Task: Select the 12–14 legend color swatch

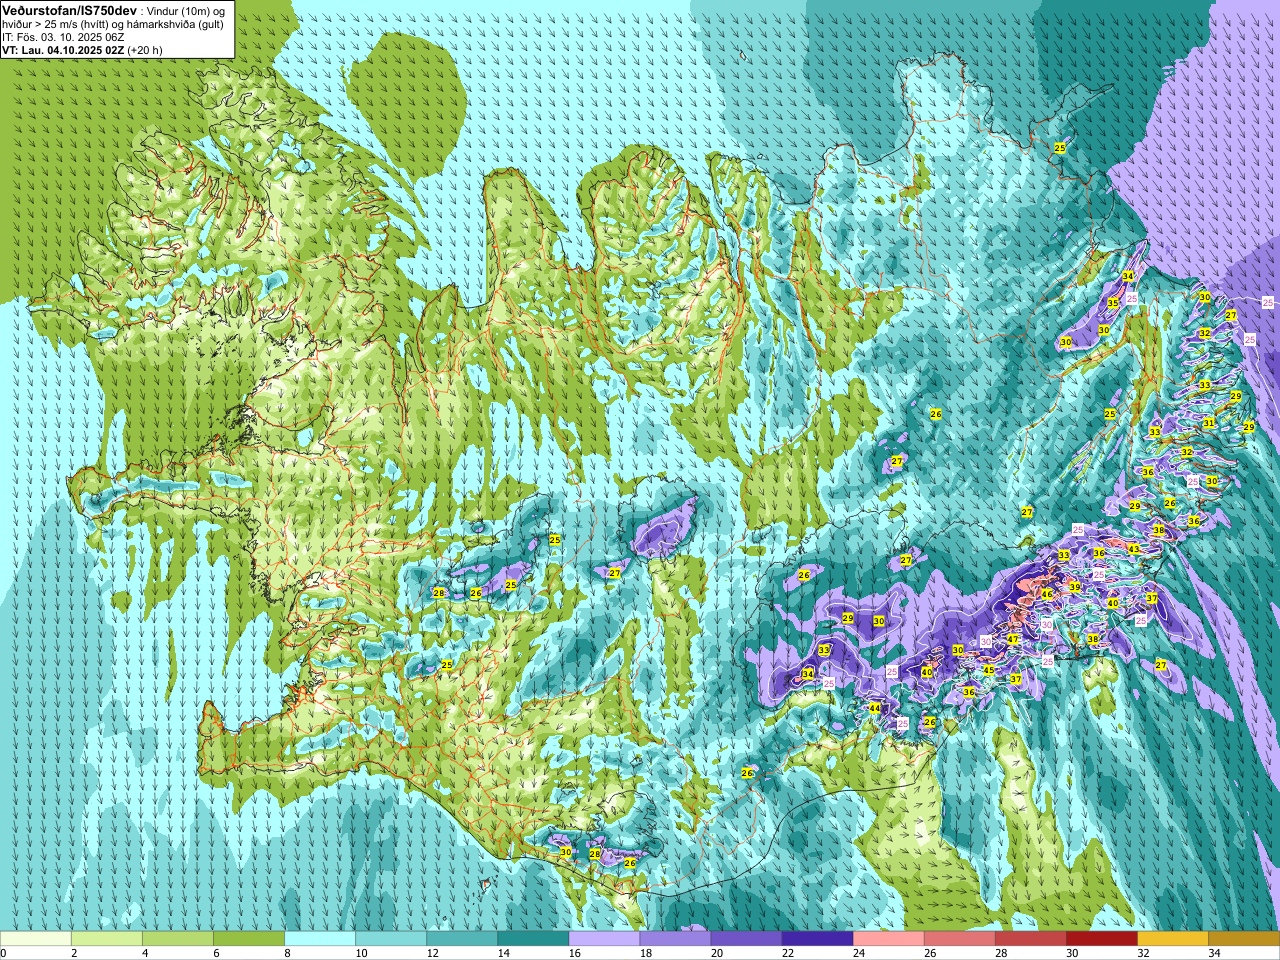Action: [x=461, y=939]
